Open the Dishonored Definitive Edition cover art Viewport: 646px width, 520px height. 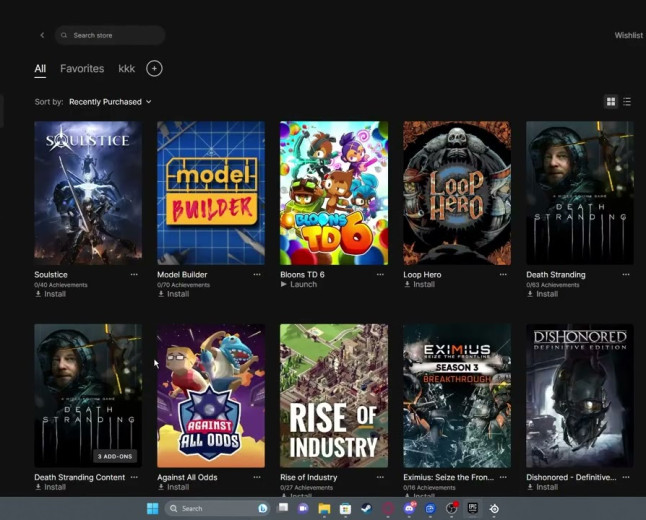click(x=580, y=396)
